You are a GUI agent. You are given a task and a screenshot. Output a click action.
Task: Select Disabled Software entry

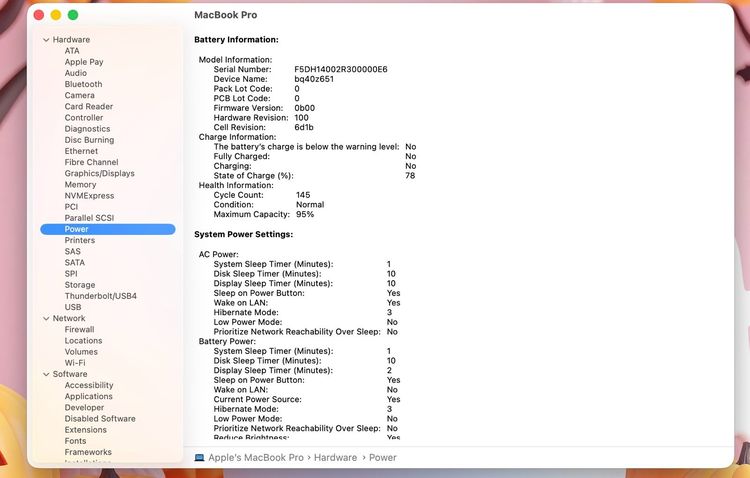pyautogui.click(x=100, y=419)
